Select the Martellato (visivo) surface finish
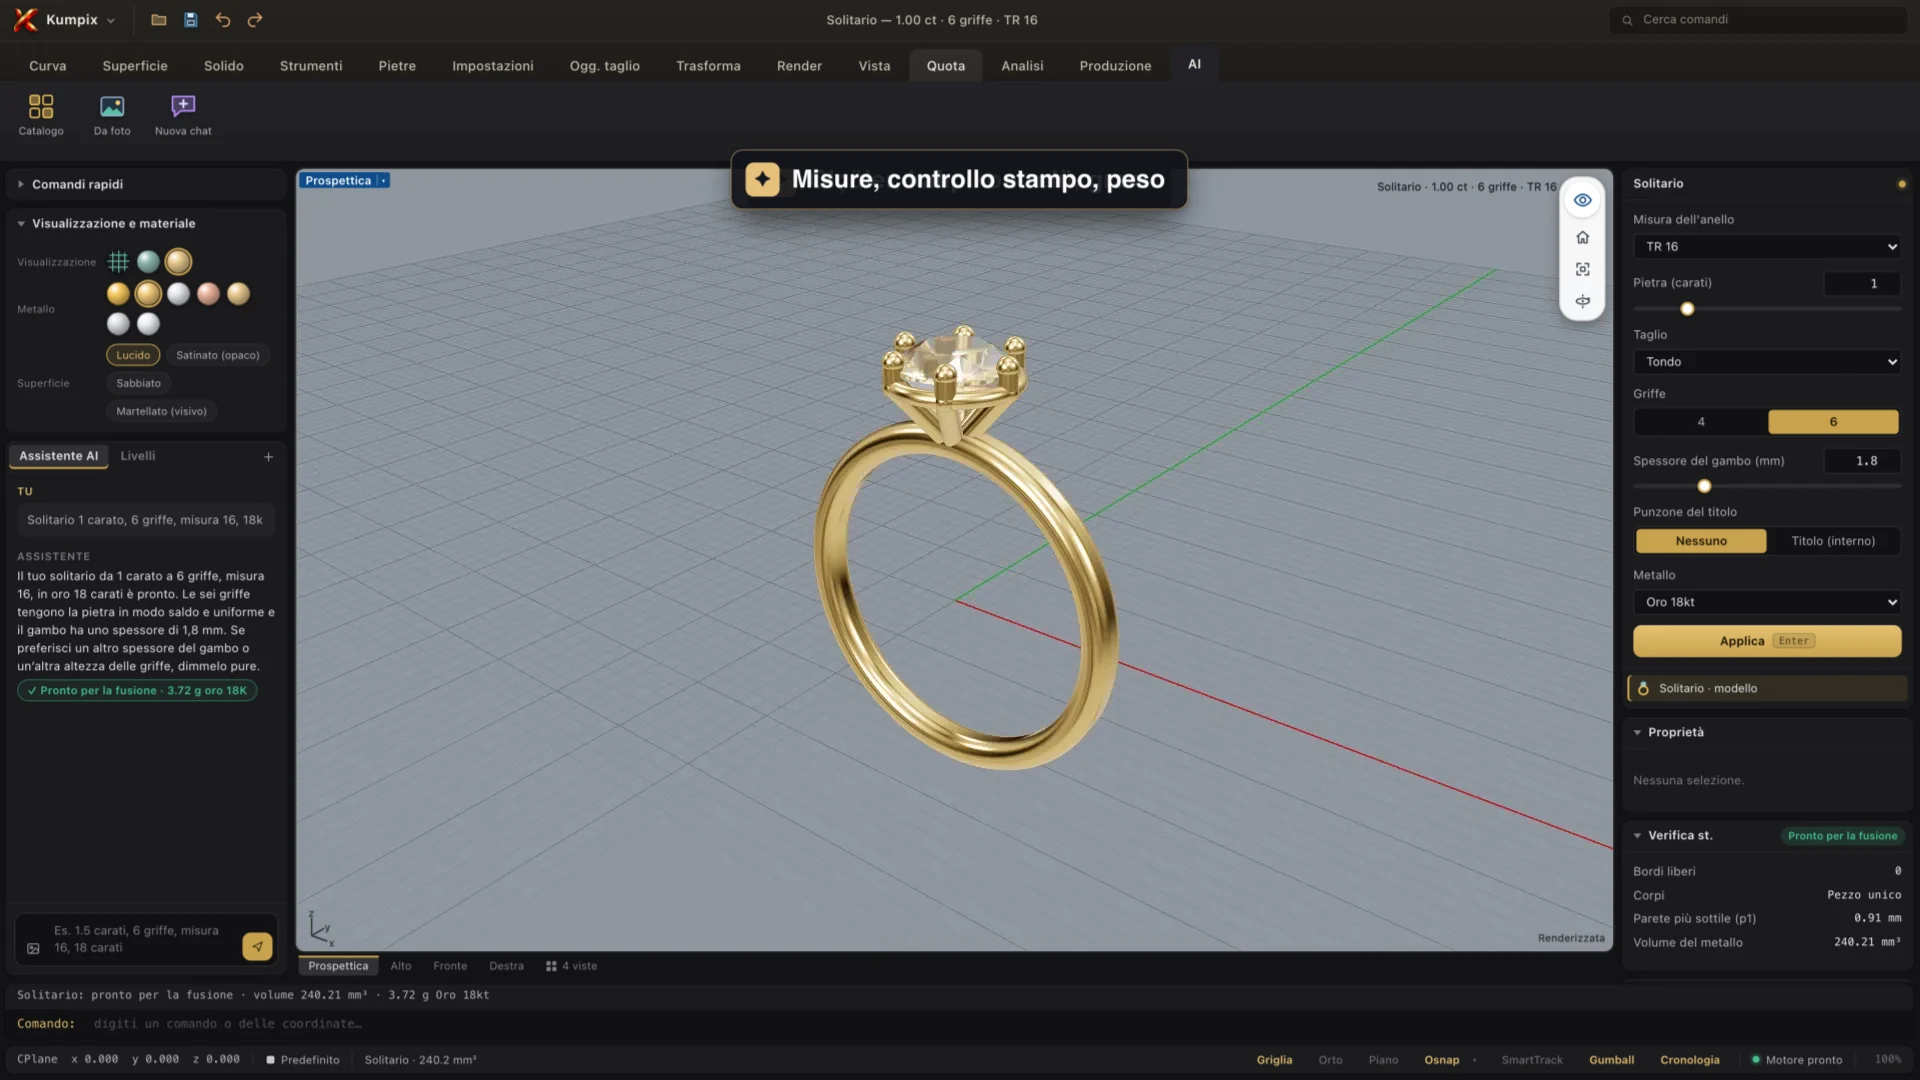Screen dimensions: 1920x1080 [161, 411]
